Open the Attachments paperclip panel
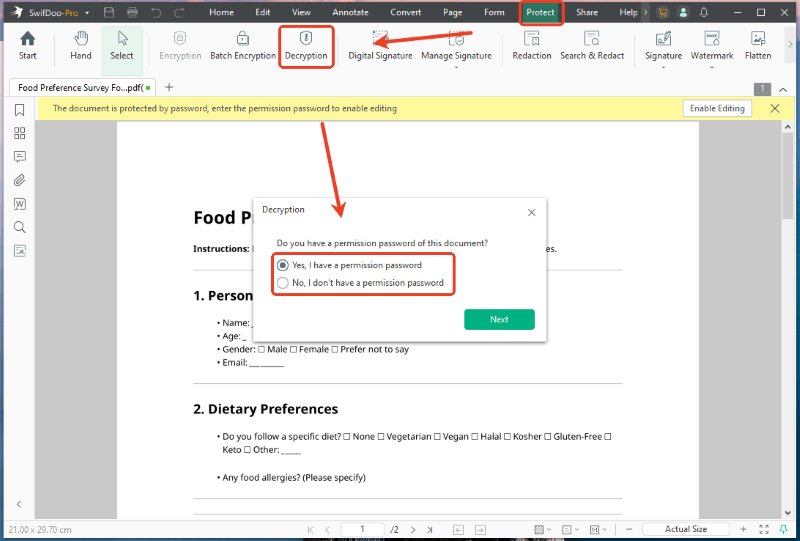 19,180
